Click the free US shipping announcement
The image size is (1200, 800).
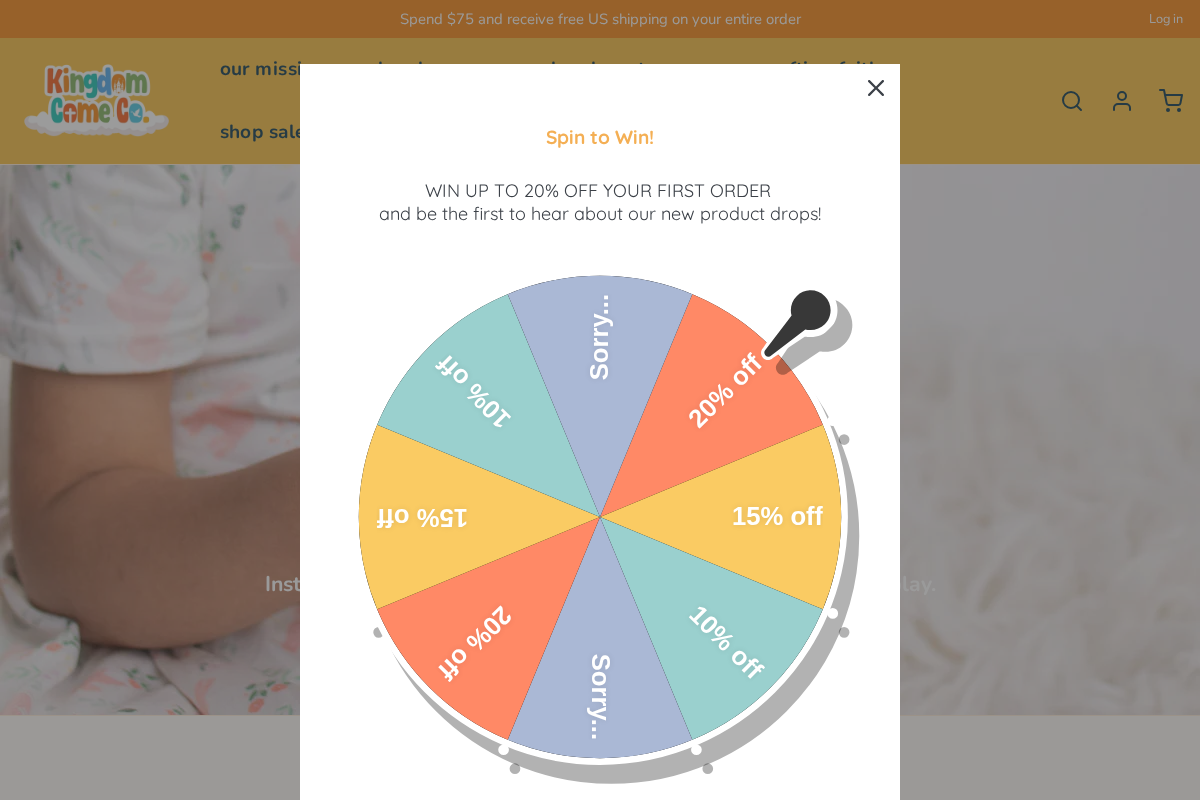[600, 19]
